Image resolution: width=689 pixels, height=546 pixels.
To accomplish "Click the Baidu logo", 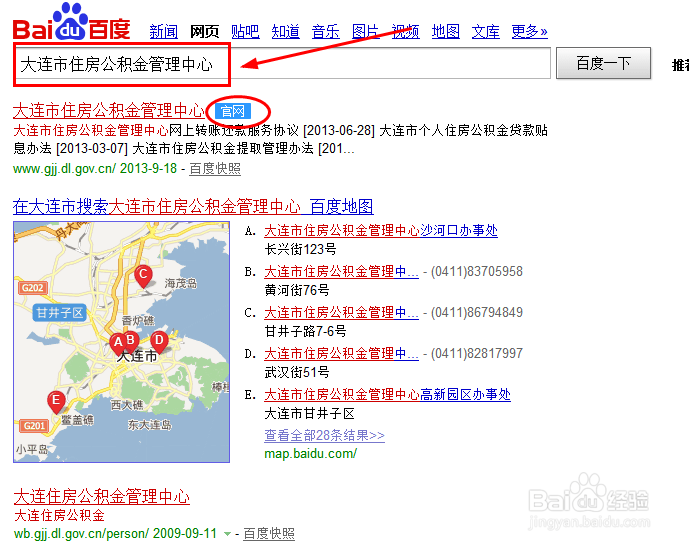I will tap(71, 22).
